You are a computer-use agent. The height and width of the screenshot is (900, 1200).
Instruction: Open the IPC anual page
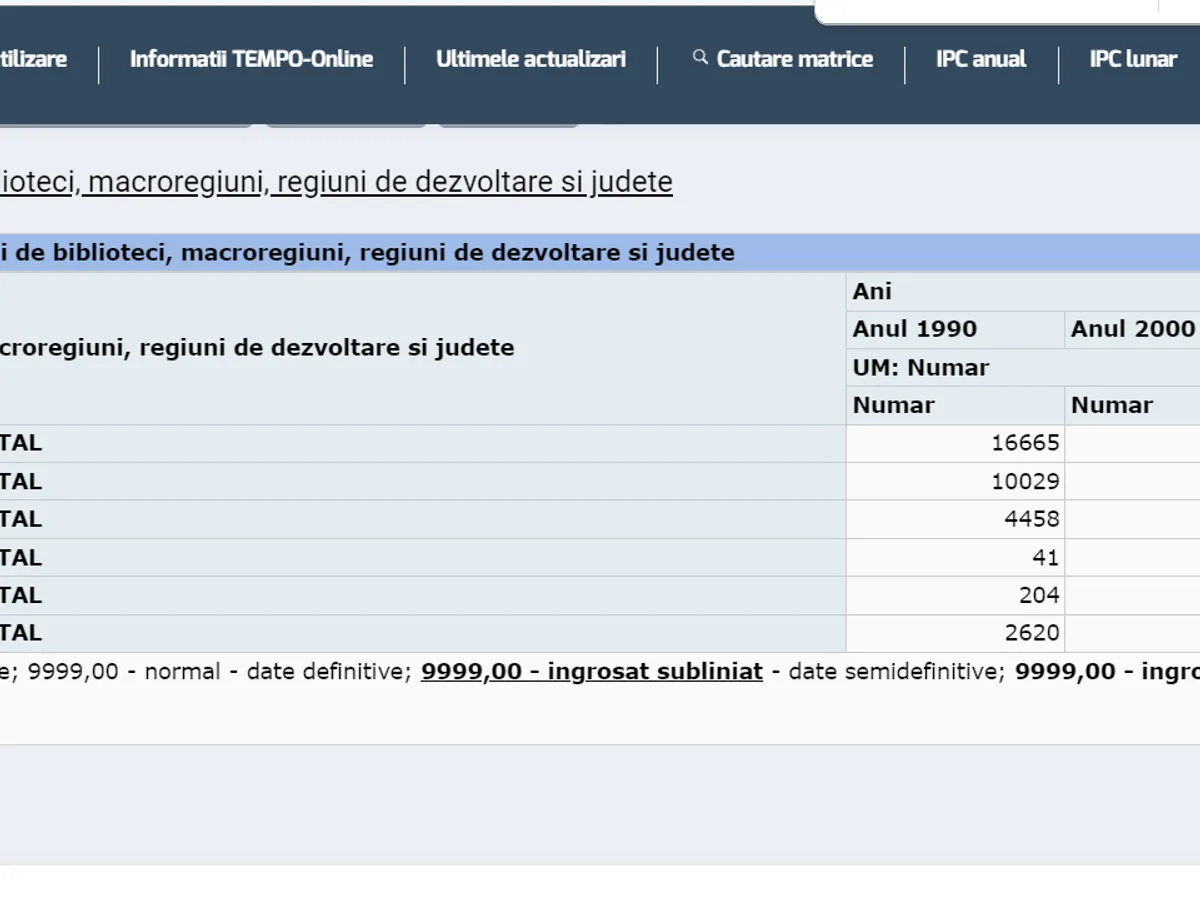[x=981, y=59]
